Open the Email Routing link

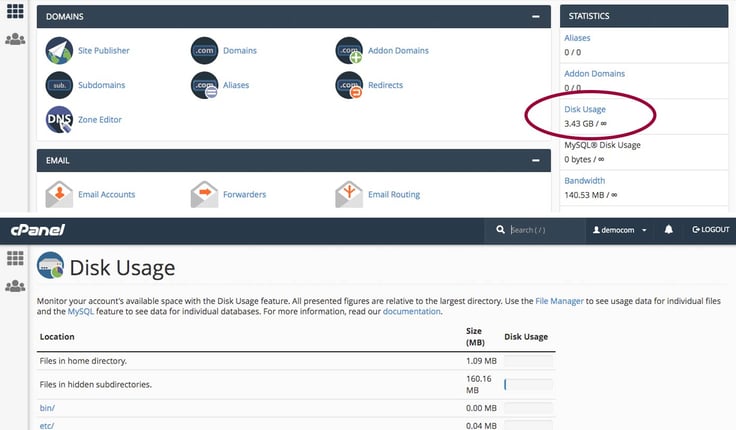coord(394,194)
